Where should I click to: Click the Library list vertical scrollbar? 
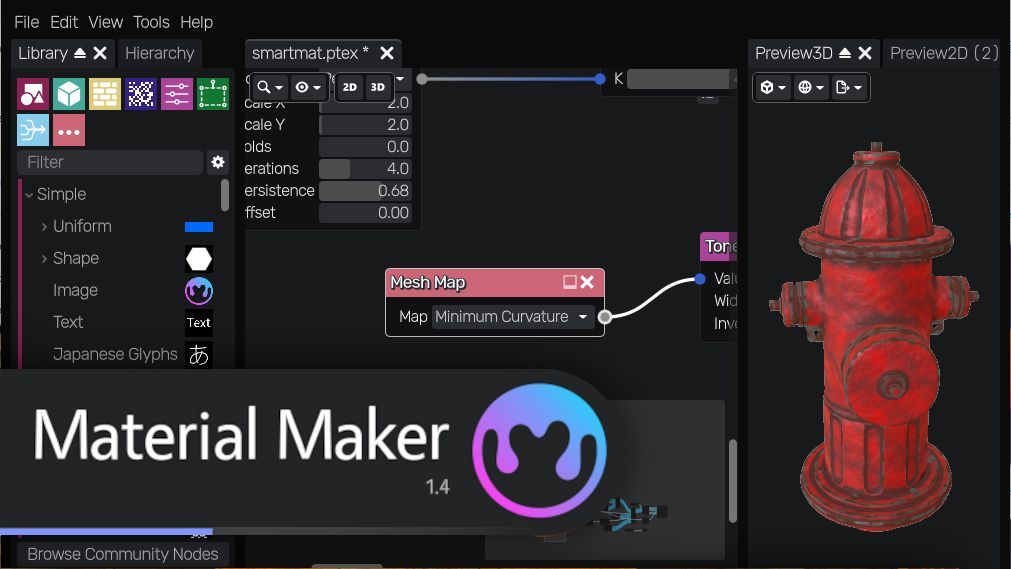click(x=224, y=195)
